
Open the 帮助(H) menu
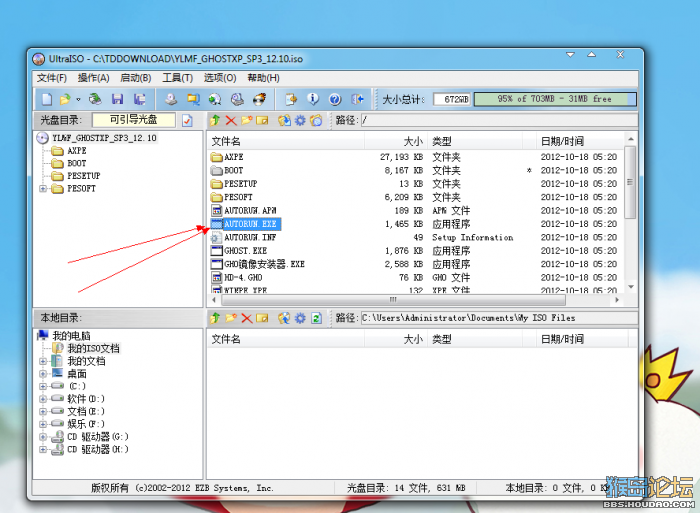coord(263,78)
